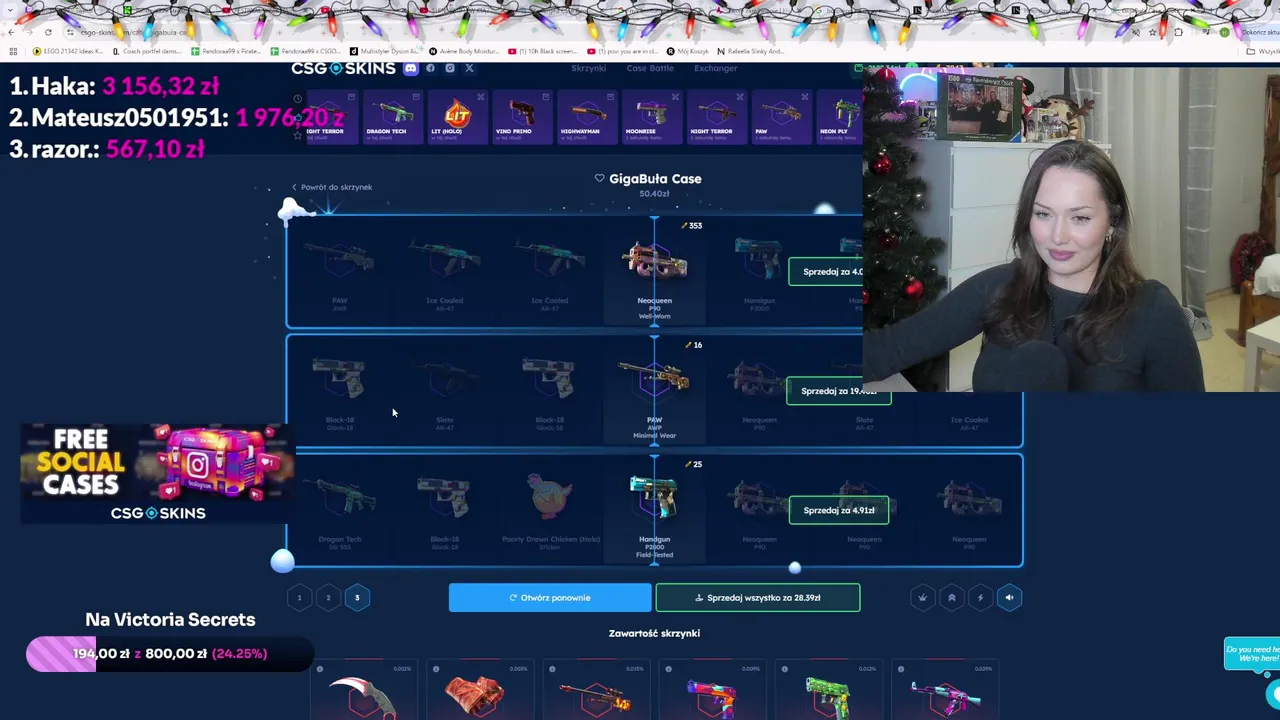
Task: Click the Zawartość skrzynki heading
Action: (654, 633)
